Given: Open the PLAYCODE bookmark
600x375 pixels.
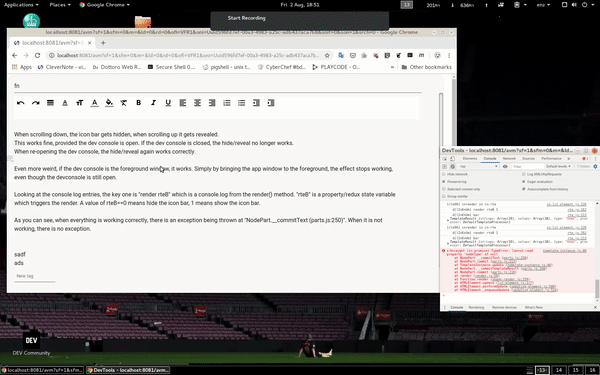Looking at the screenshot, I should coord(336,67).
